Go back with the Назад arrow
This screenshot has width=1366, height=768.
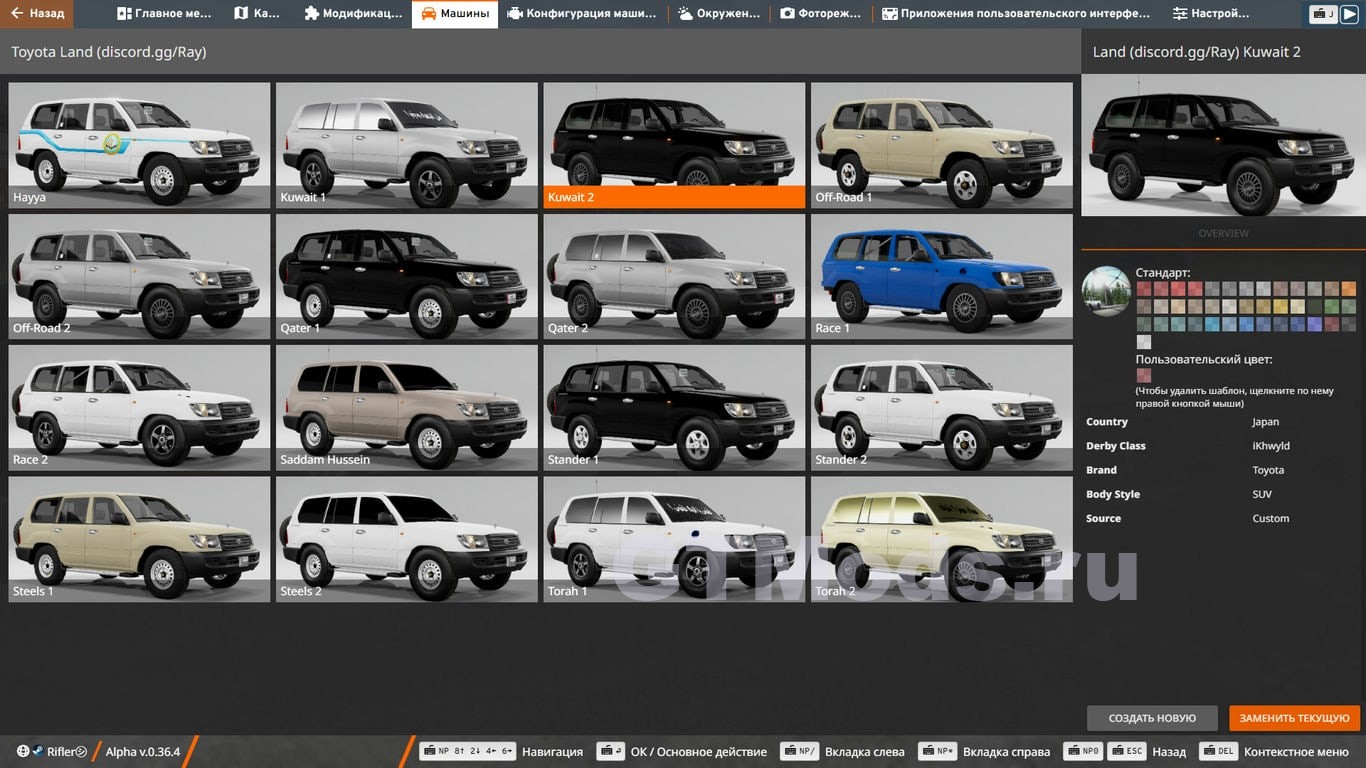pos(37,14)
